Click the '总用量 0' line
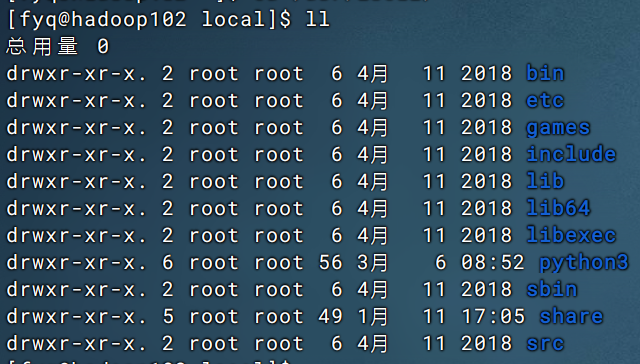The width and height of the screenshot is (640, 364). tap(58, 46)
